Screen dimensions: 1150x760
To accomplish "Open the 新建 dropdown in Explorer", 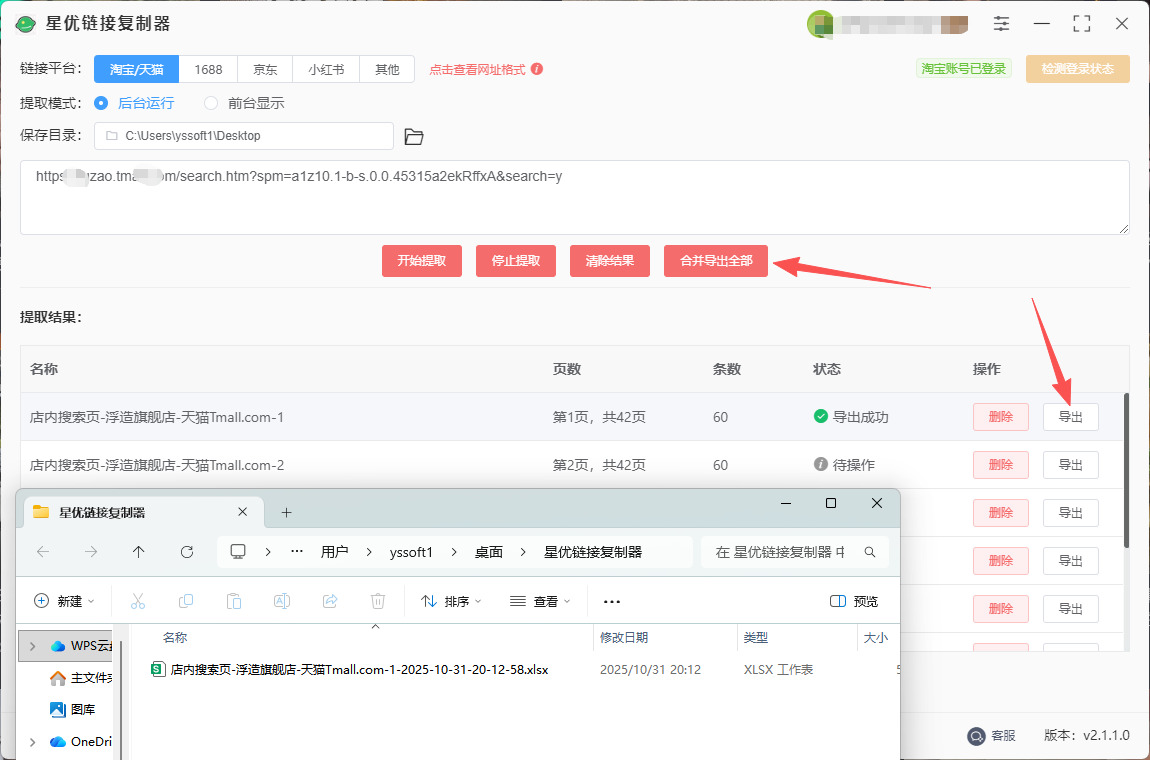I will [x=65, y=602].
